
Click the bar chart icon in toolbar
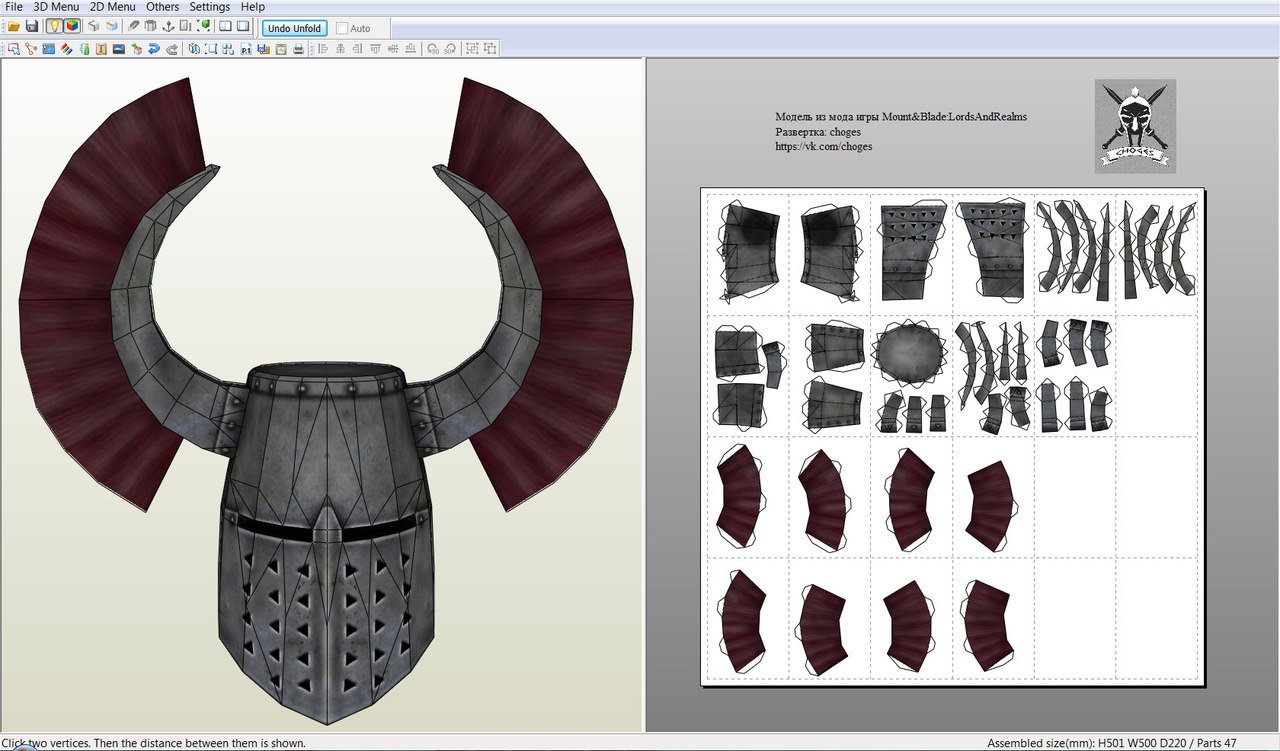[x=263, y=48]
